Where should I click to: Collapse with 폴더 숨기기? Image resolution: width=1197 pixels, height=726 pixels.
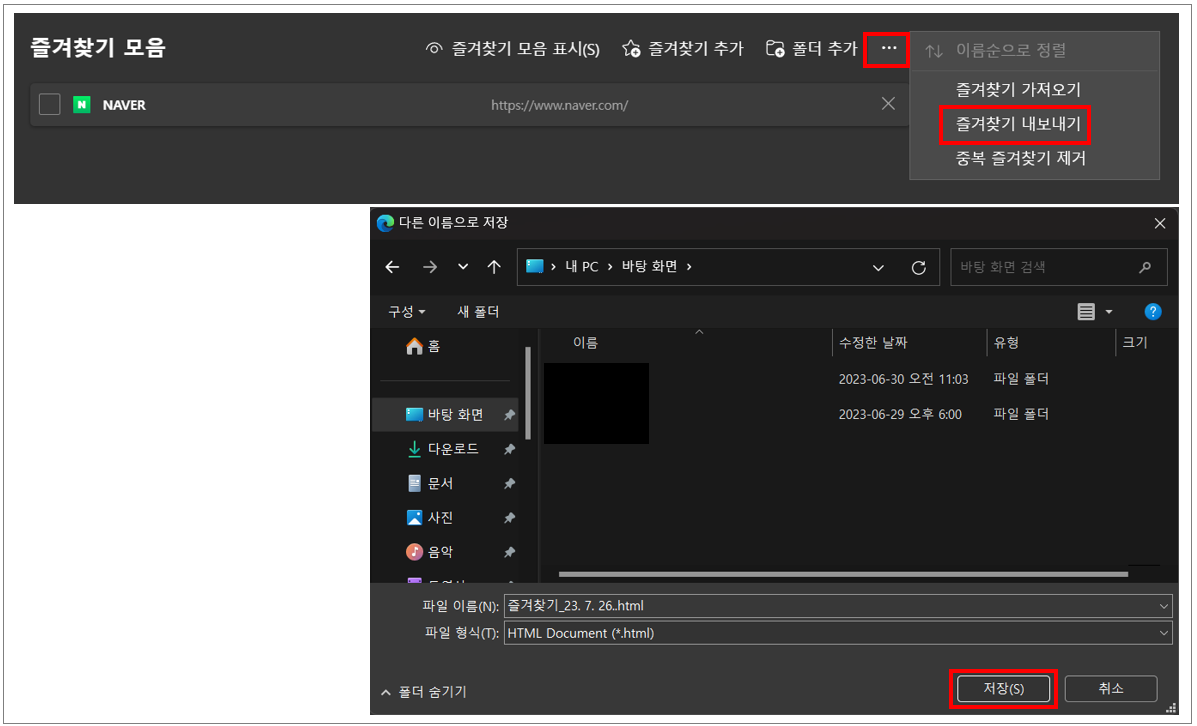pos(424,692)
